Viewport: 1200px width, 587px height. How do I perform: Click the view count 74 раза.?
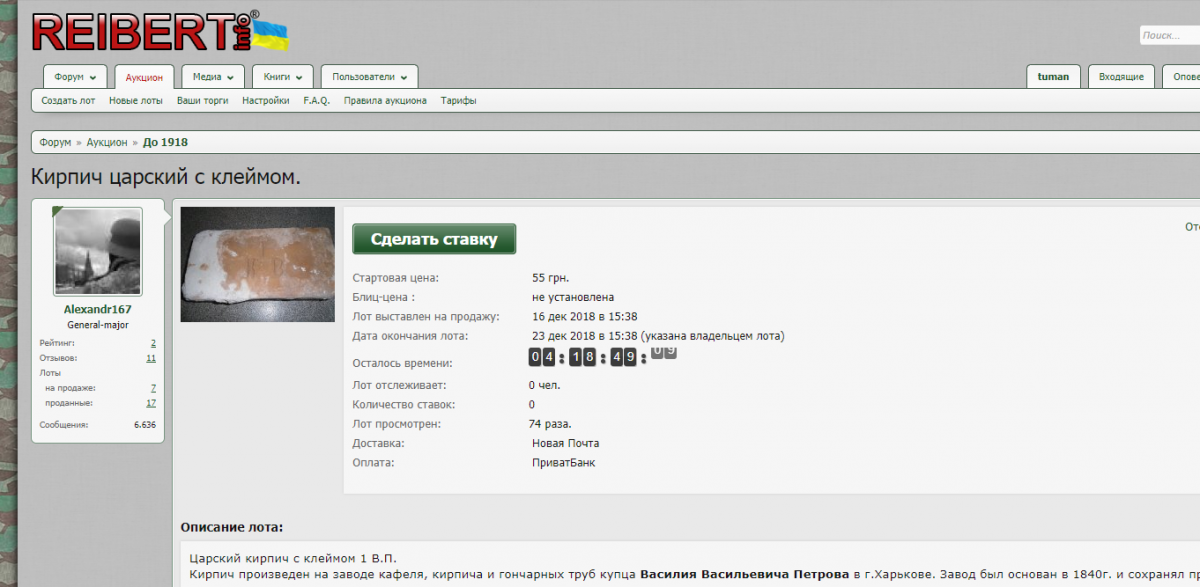pos(550,424)
